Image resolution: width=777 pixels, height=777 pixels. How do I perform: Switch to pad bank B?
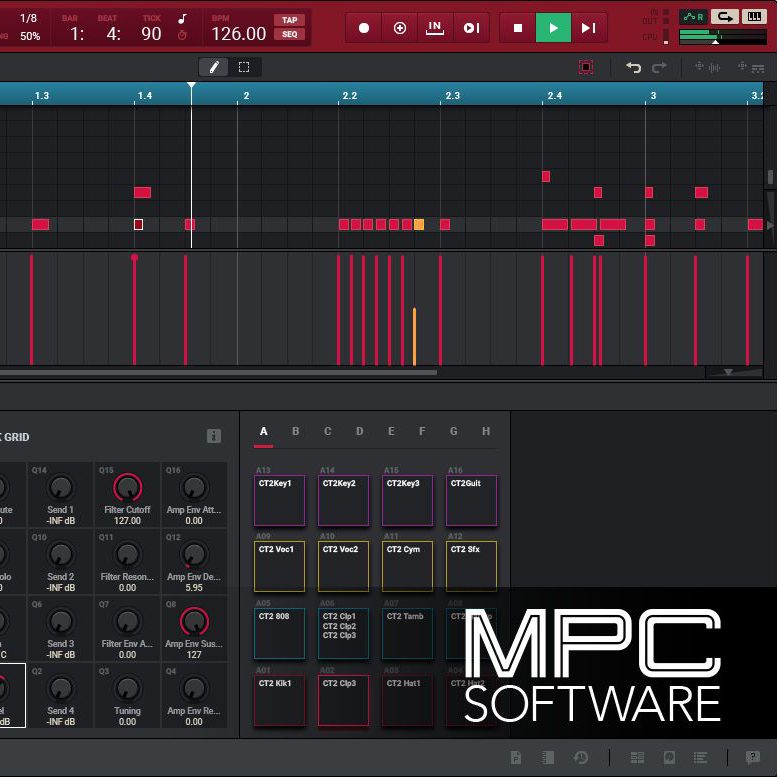(295, 431)
